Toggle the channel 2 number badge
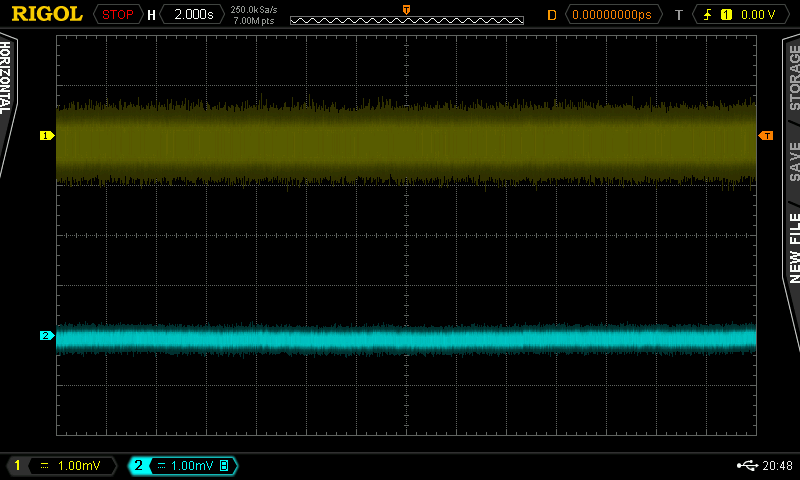The image size is (800, 480). tap(138, 466)
